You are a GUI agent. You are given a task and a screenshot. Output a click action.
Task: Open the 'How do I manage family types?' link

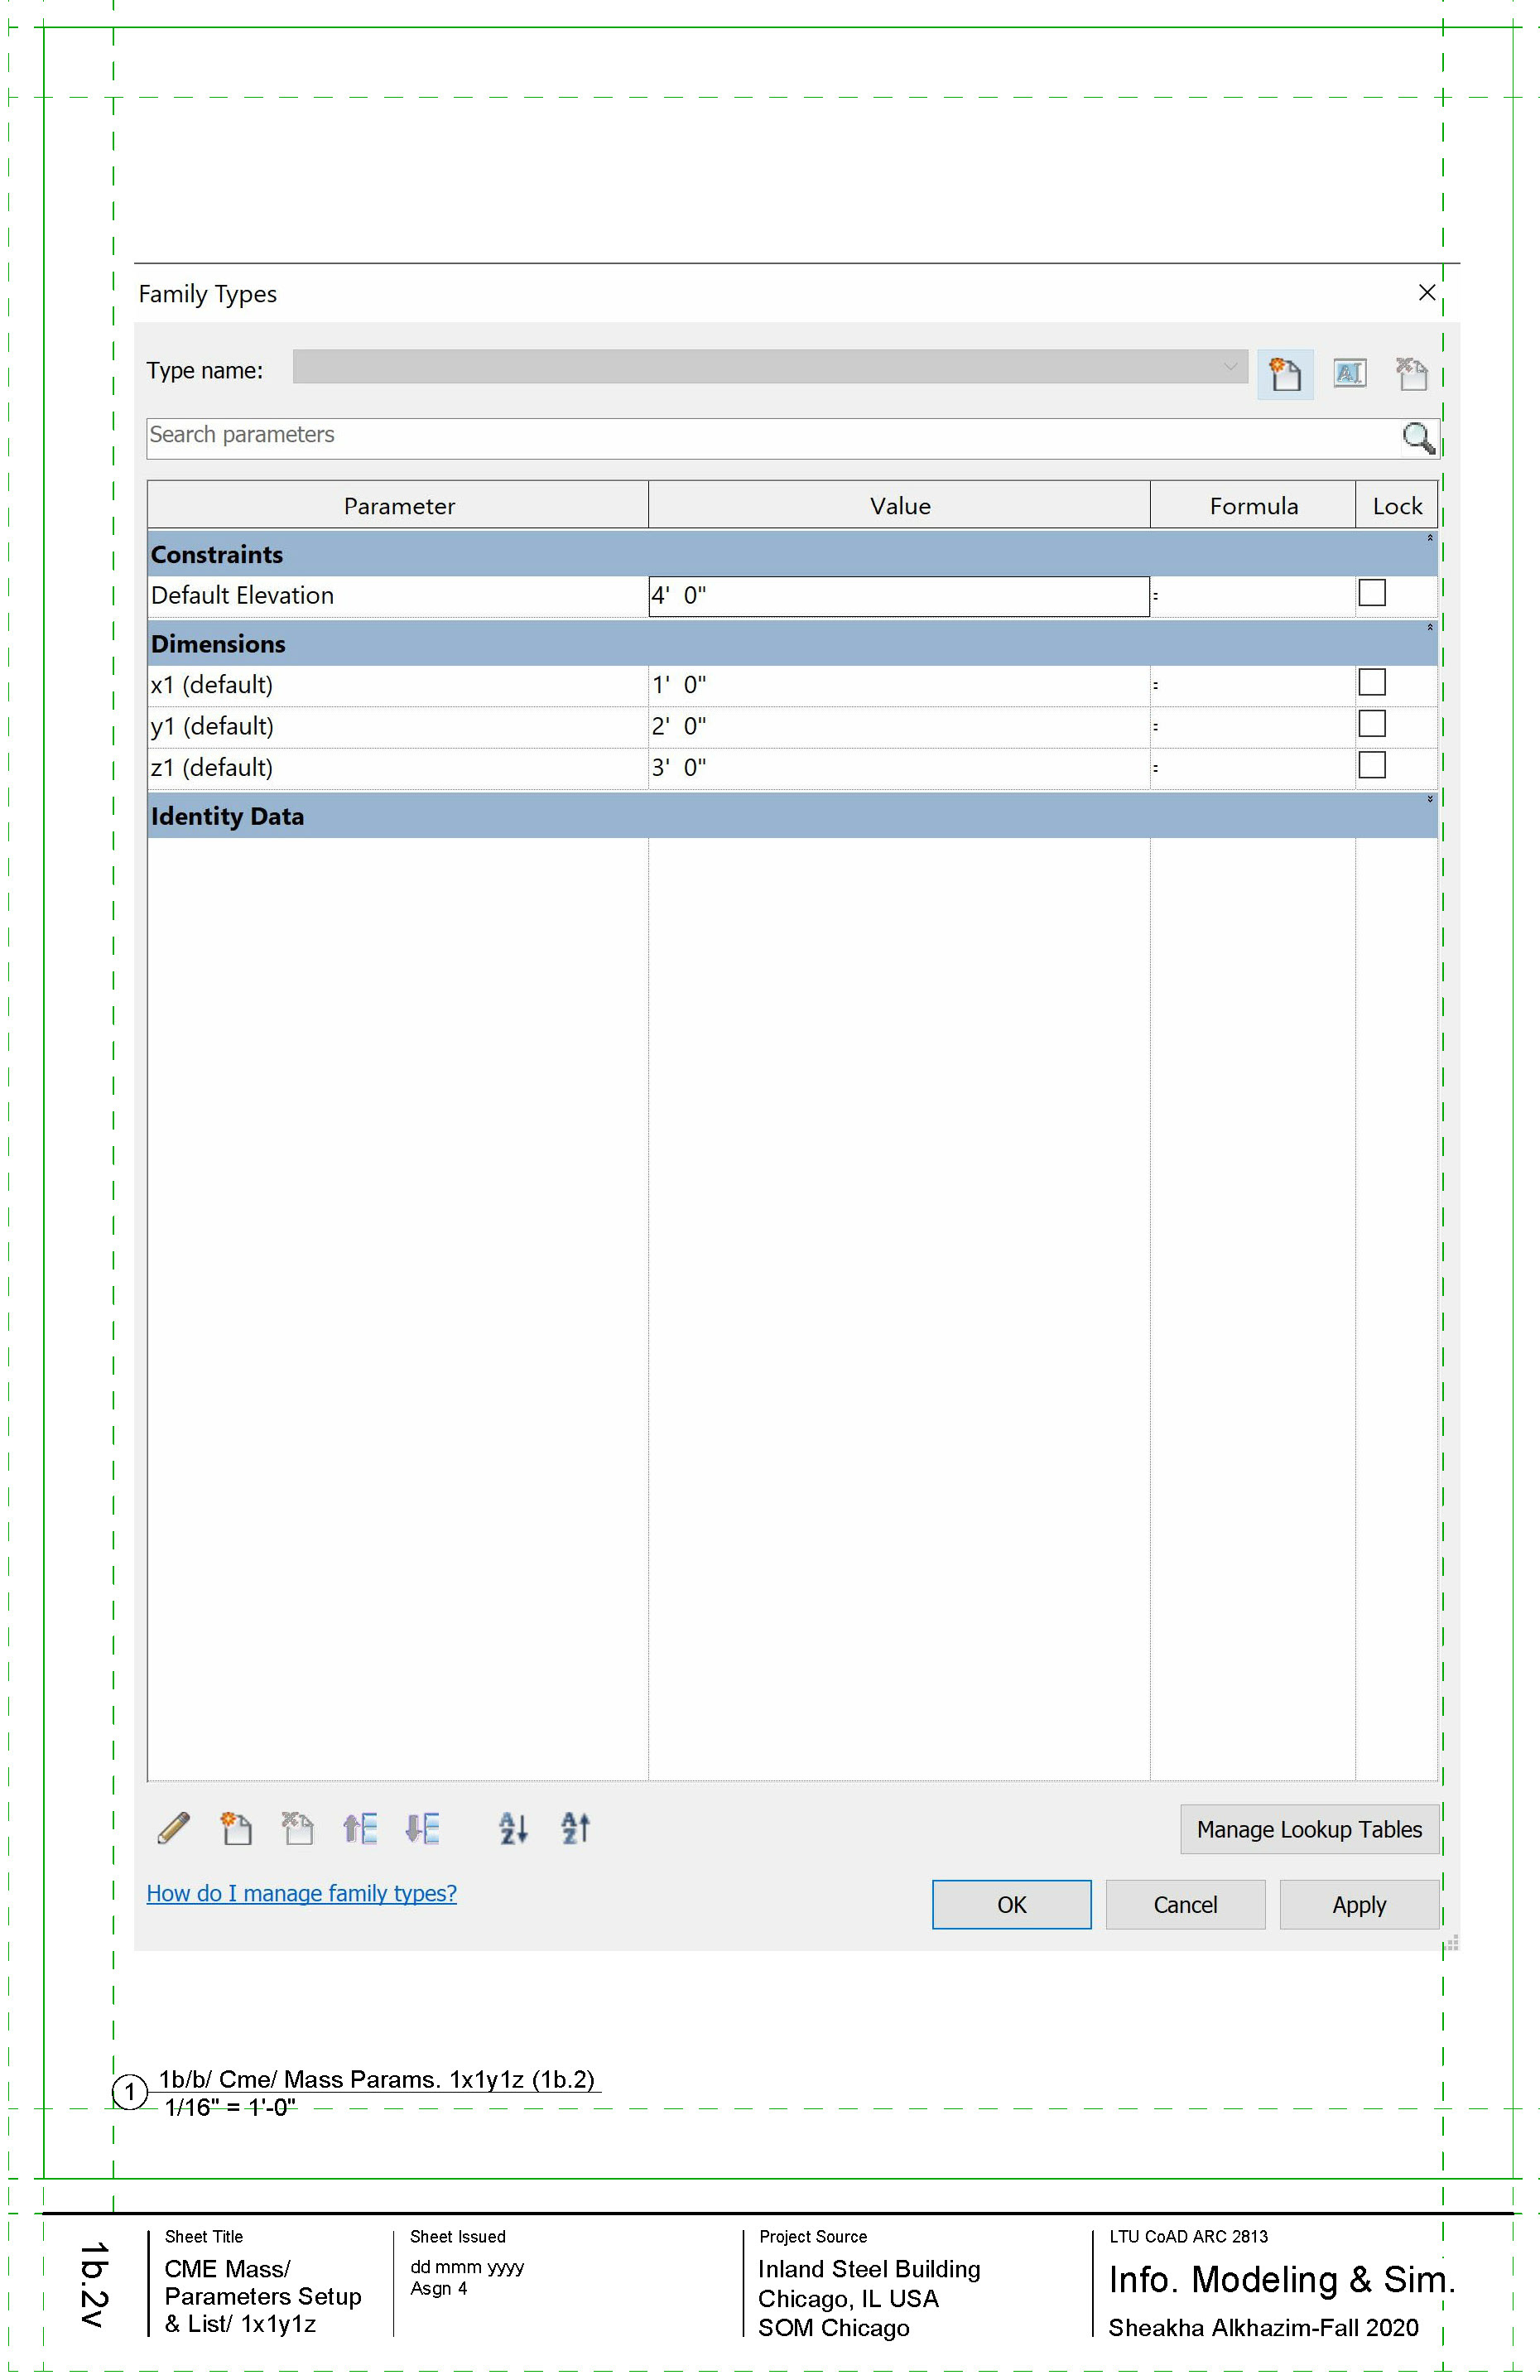[301, 1893]
